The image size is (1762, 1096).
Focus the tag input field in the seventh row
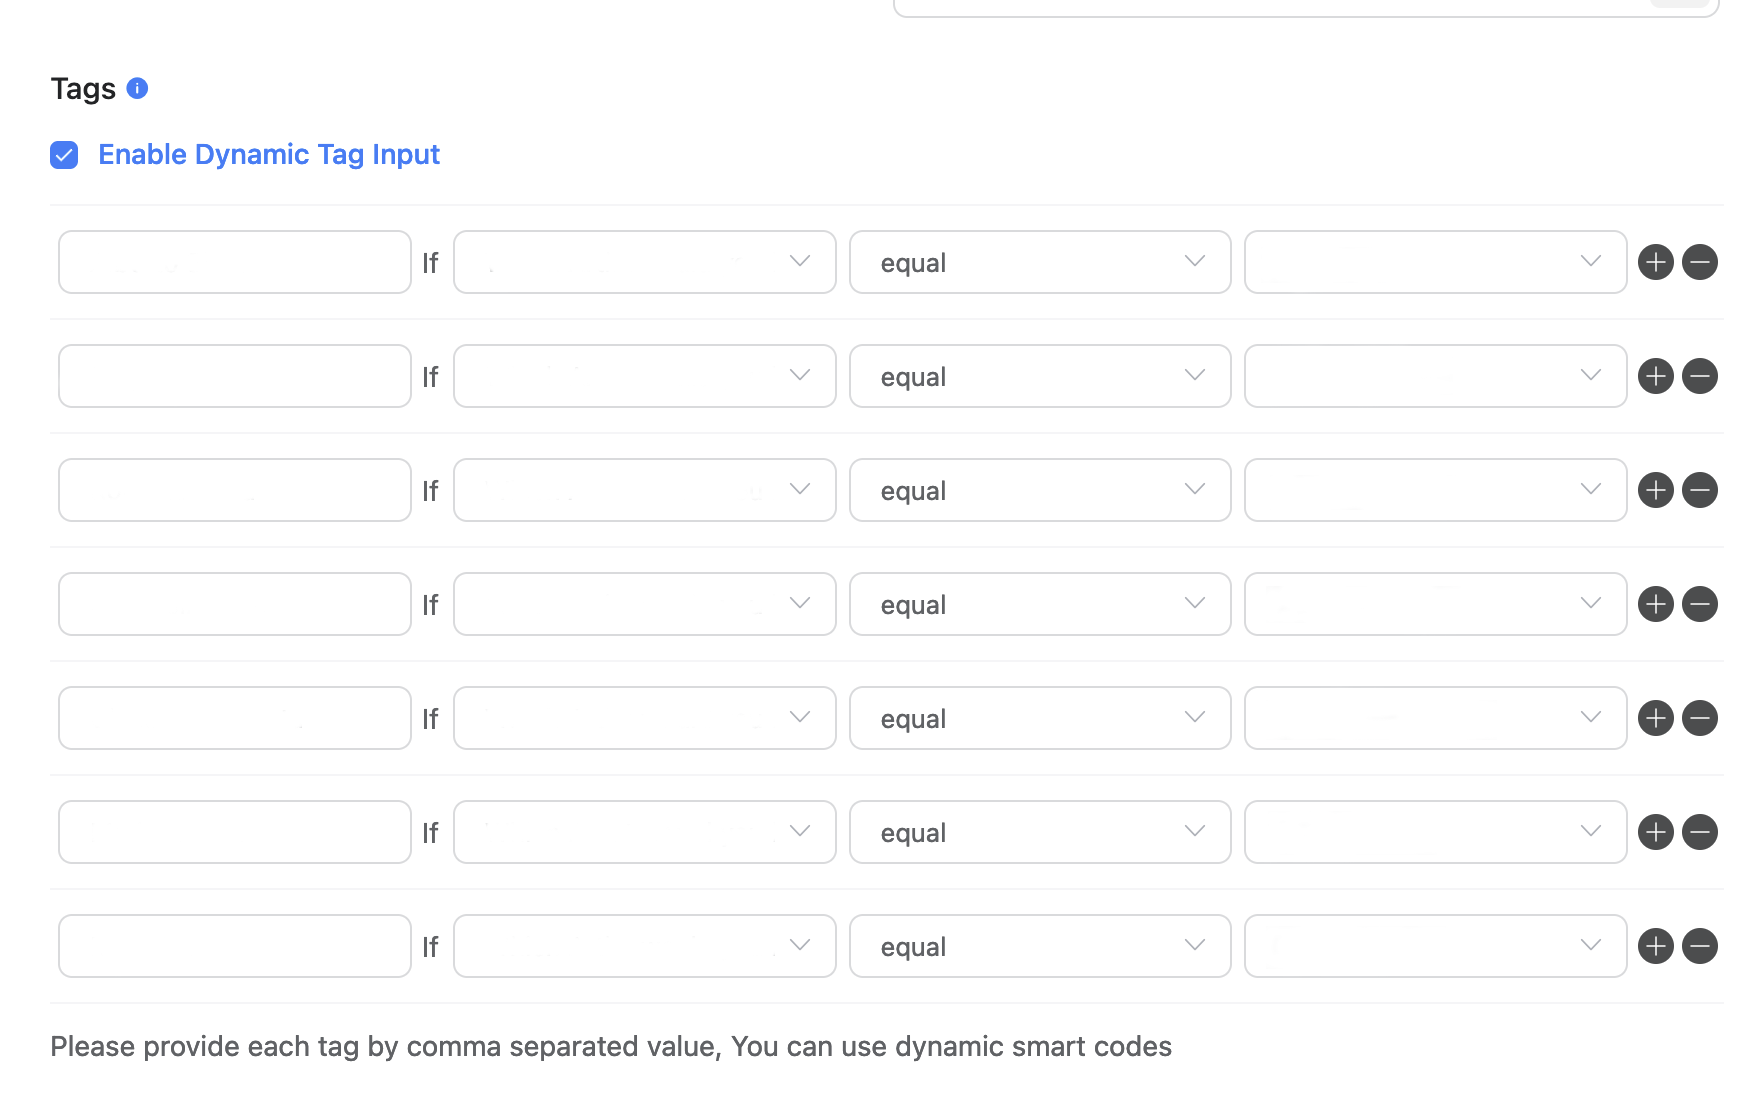(x=235, y=946)
